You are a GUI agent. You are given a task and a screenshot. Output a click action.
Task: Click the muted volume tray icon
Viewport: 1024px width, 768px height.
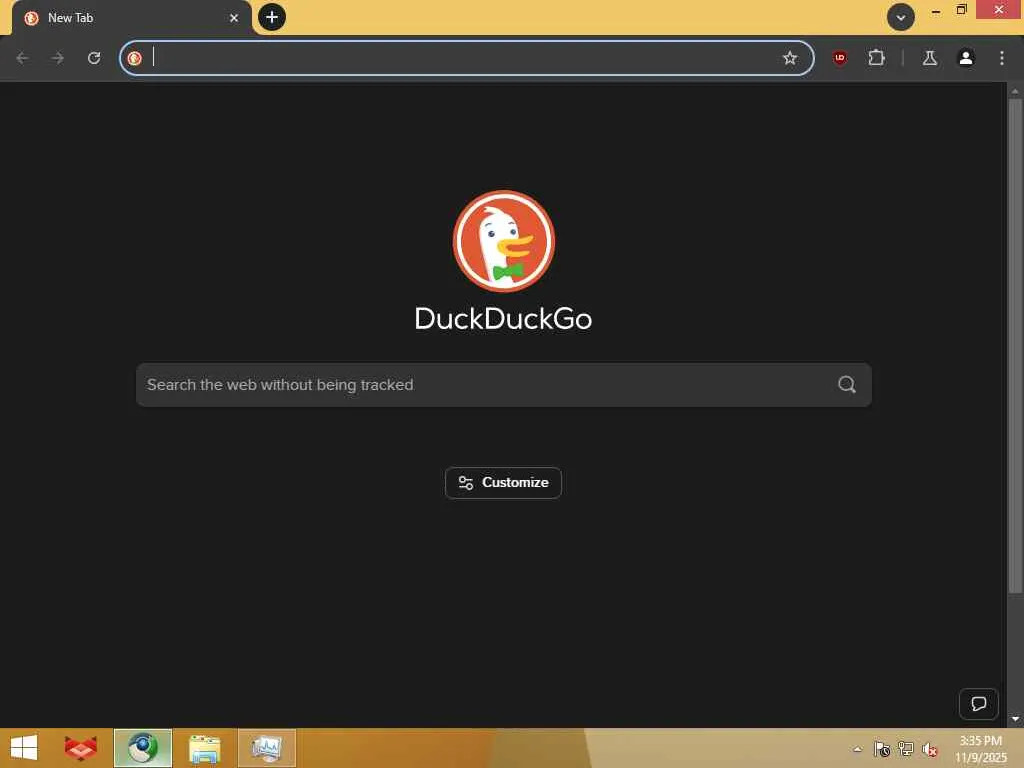[x=929, y=749]
